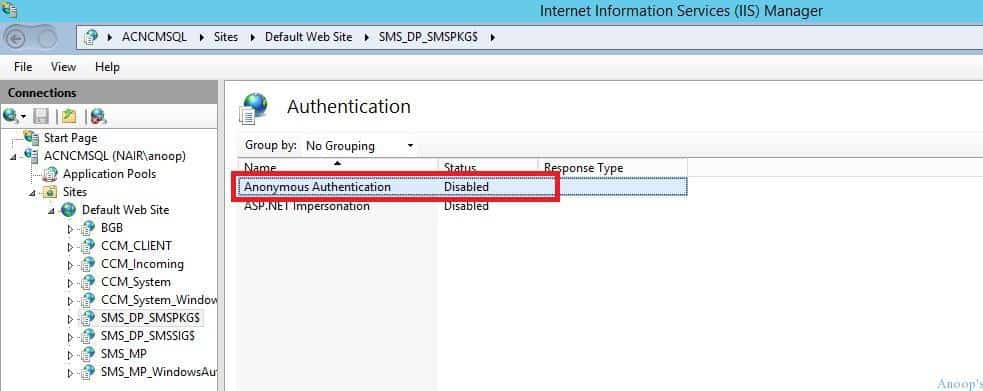
Task: Select the ASP.NET Impersonation row
Action: click(462, 206)
